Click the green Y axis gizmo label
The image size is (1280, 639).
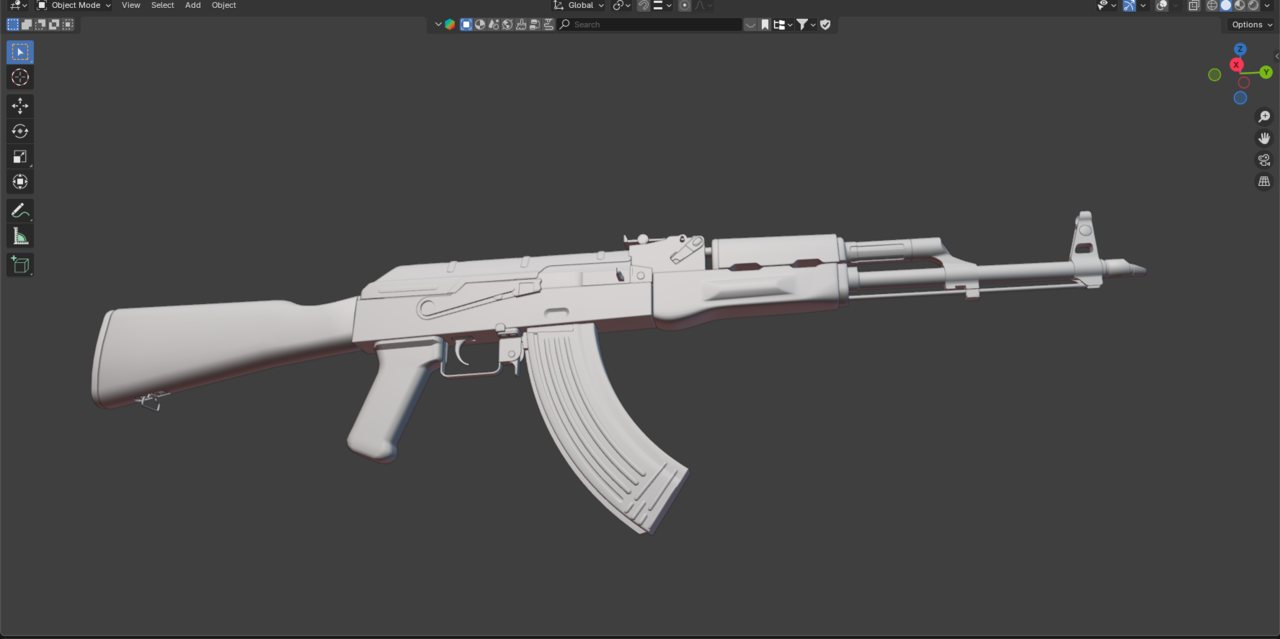tap(1266, 72)
